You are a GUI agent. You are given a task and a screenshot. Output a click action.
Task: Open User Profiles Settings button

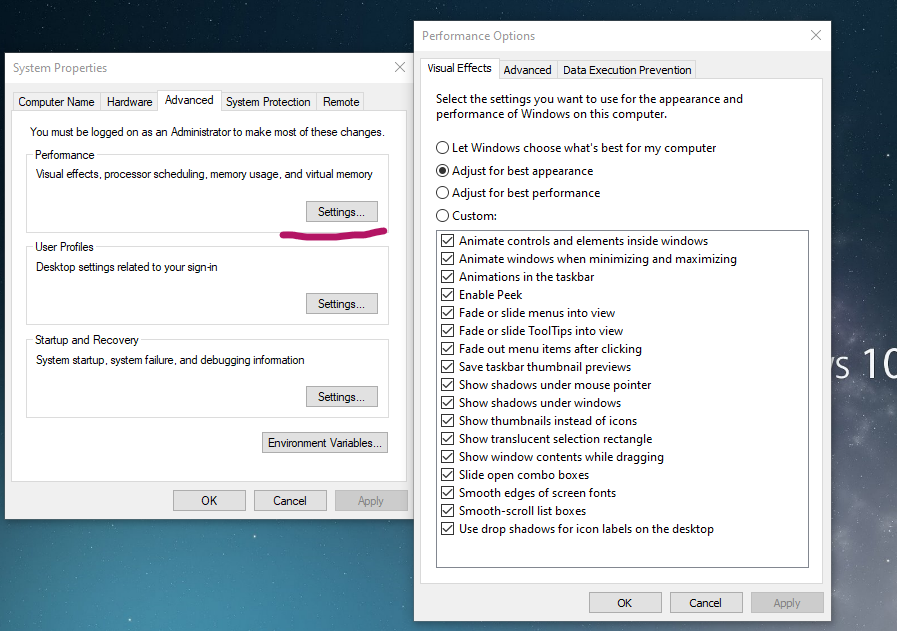[x=342, y=304]
